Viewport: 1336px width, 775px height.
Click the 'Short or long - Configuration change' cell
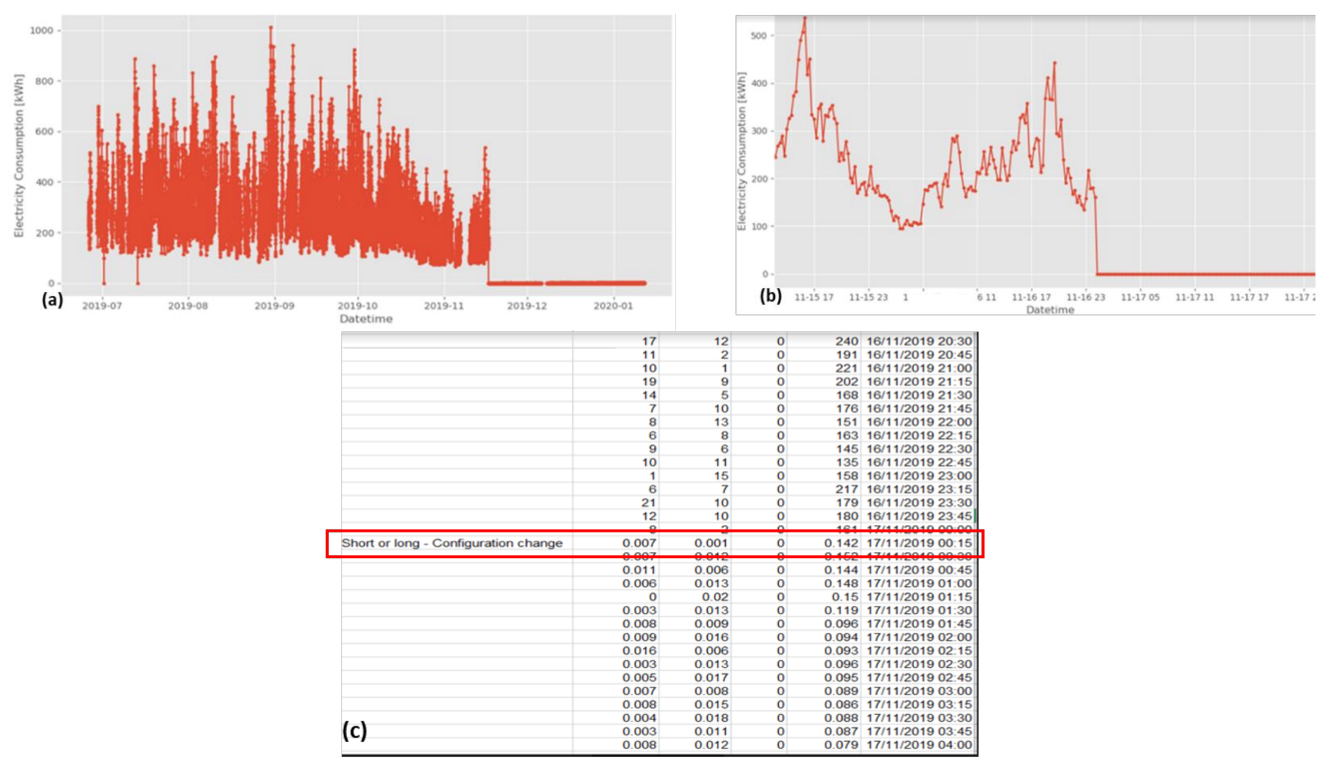(x=452, y=543)
